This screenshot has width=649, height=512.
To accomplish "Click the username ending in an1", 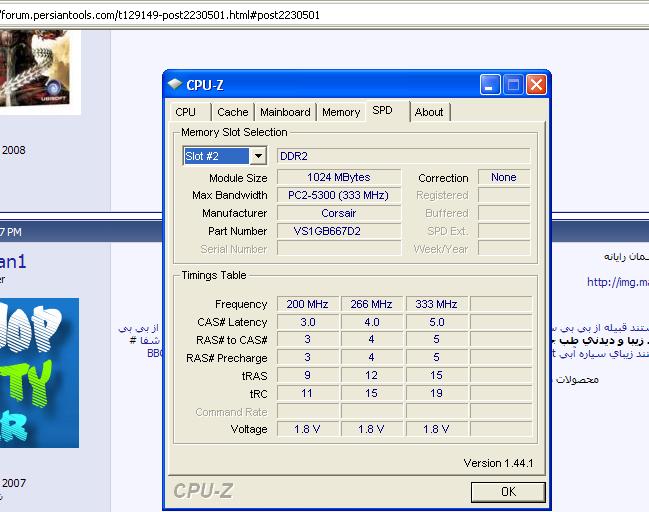I will [x=13, y=262].
